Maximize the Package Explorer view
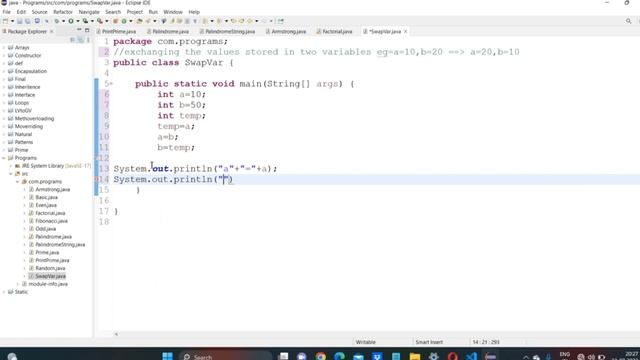The height and width of the screenshot is (360, 640). pos(87,30)
